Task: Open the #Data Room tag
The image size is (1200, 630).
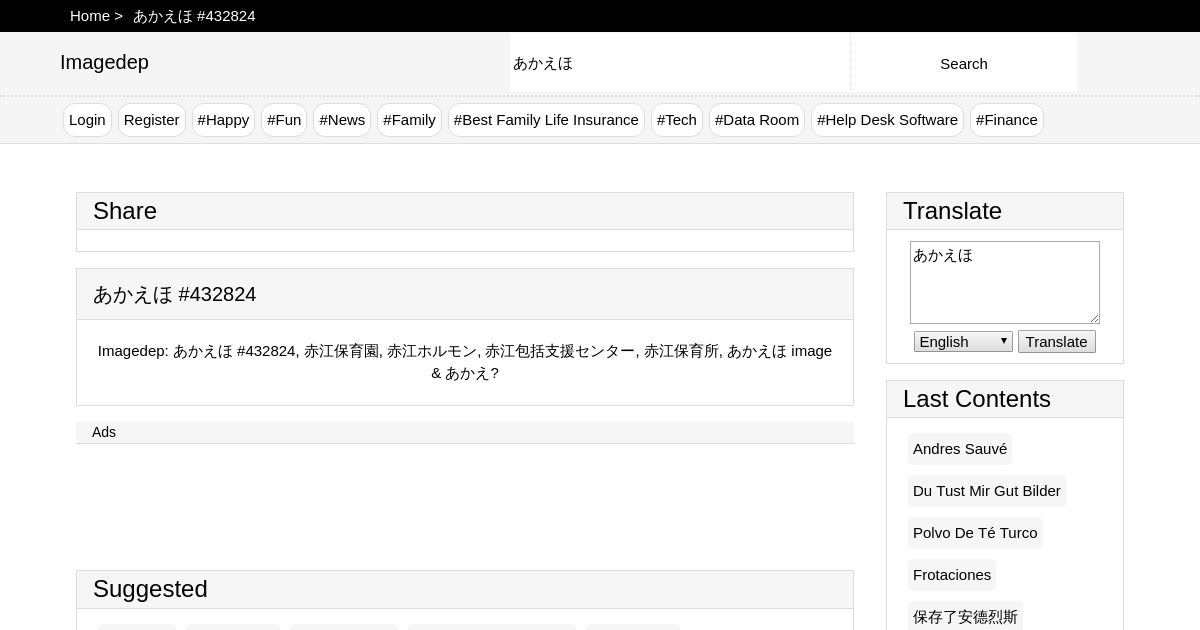Action: tap(757, 120)
